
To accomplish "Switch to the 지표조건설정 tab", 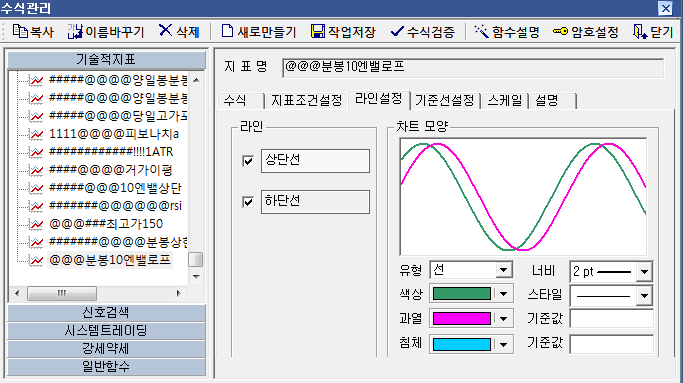I will point(307,101).
